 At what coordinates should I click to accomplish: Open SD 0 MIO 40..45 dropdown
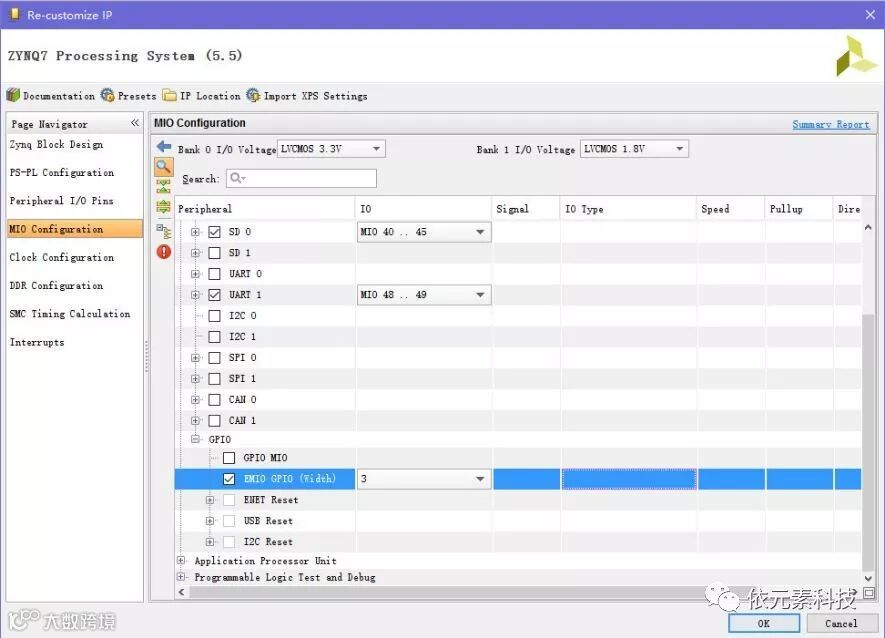point(424,232)
